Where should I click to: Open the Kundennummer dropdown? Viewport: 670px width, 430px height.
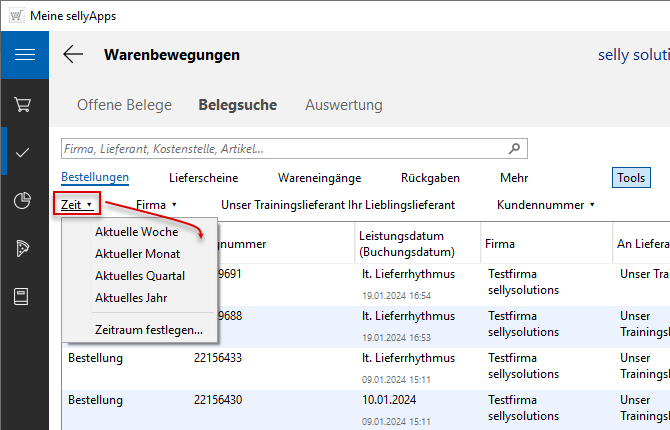point(545,204)
